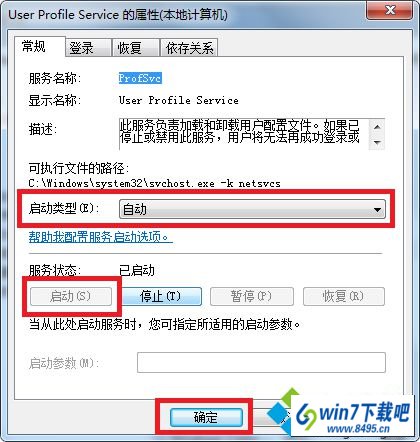The height and width of the screenshot is (442, 420).
Task: Expand the 启动类型 dropdown arrow
Action: [377, 210]
